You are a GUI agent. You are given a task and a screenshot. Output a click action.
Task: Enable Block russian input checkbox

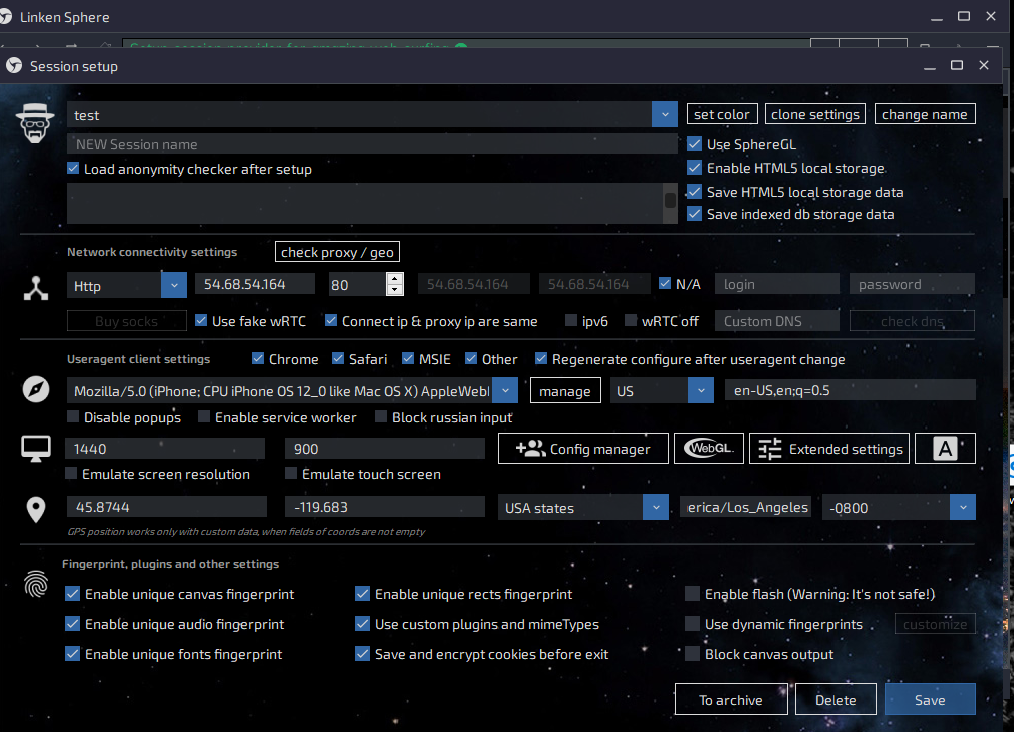[x=382, y=416]
